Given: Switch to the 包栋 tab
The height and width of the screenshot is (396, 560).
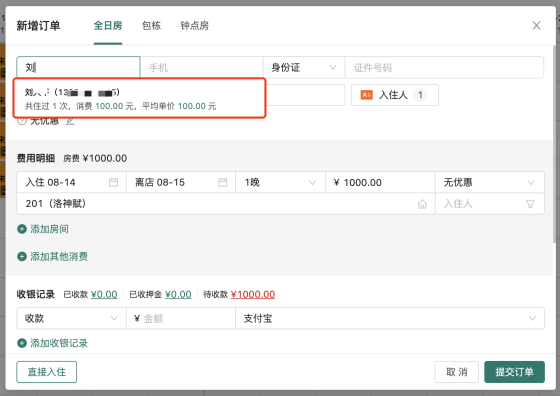Looking at the screenshot, I should point(151,26).
